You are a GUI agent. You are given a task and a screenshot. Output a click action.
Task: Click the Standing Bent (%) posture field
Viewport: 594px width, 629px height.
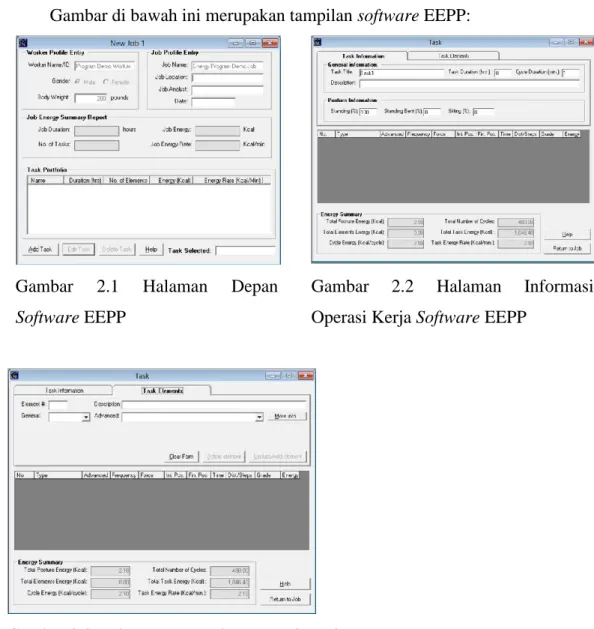point(432,112)
